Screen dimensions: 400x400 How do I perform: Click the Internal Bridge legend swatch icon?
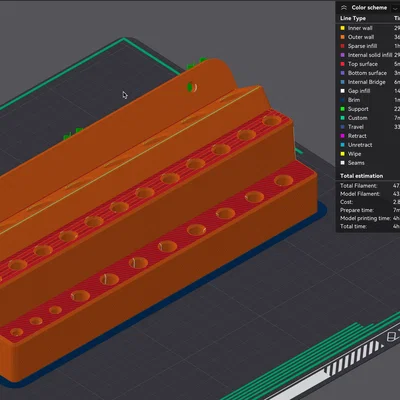pos(342,82)
